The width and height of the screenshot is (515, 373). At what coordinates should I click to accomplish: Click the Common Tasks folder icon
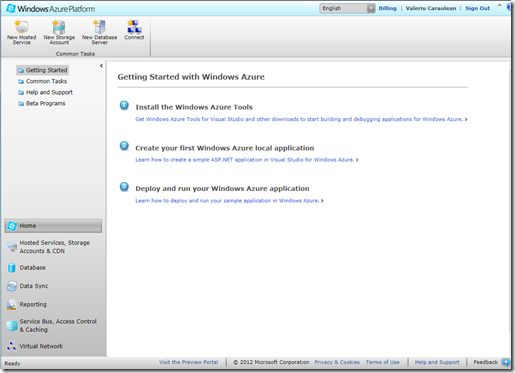click(x=21, y=81)
